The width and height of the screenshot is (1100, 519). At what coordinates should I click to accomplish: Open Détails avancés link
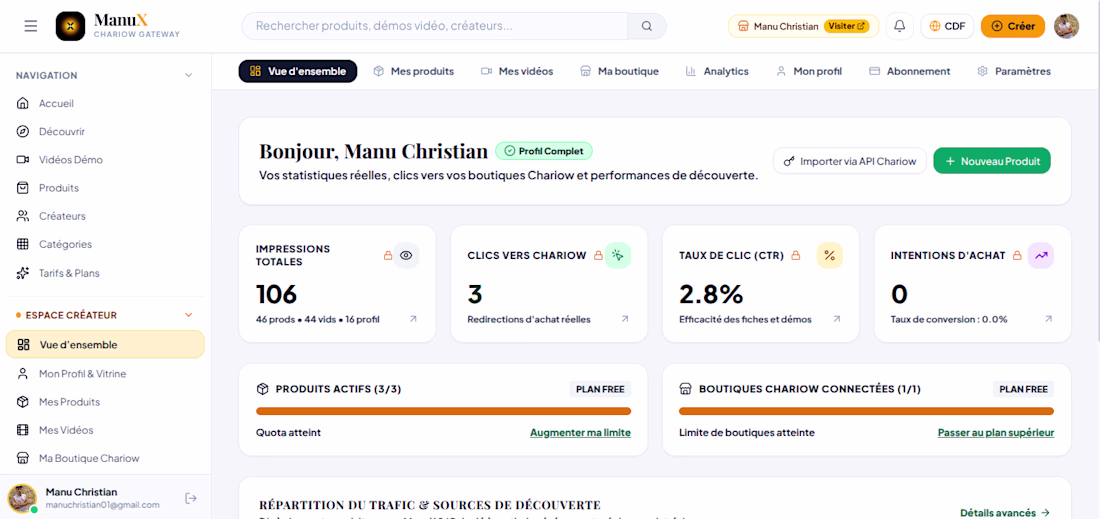[1005, 513]
